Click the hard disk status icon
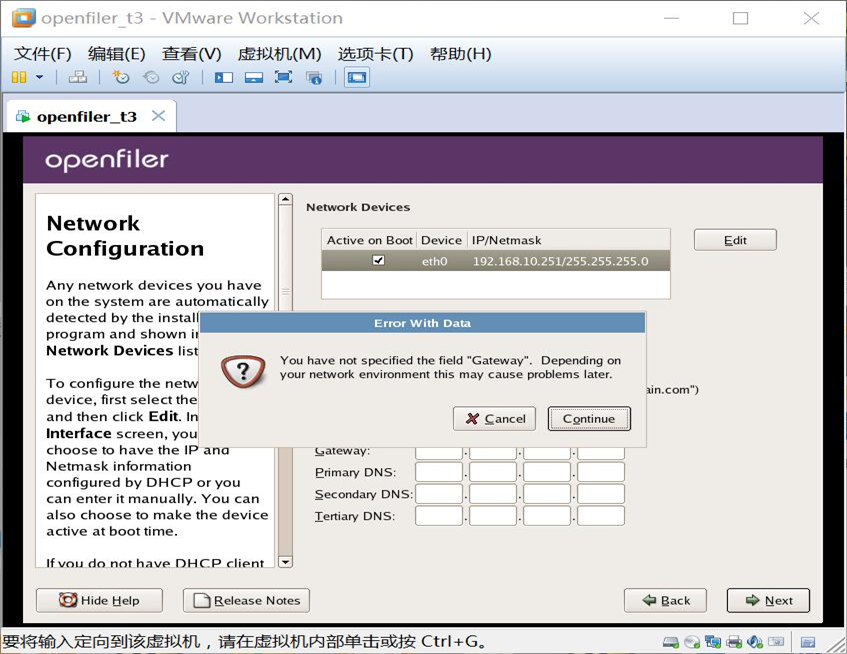847x654 pixels. pyautogui.click(x=671, y=642)
